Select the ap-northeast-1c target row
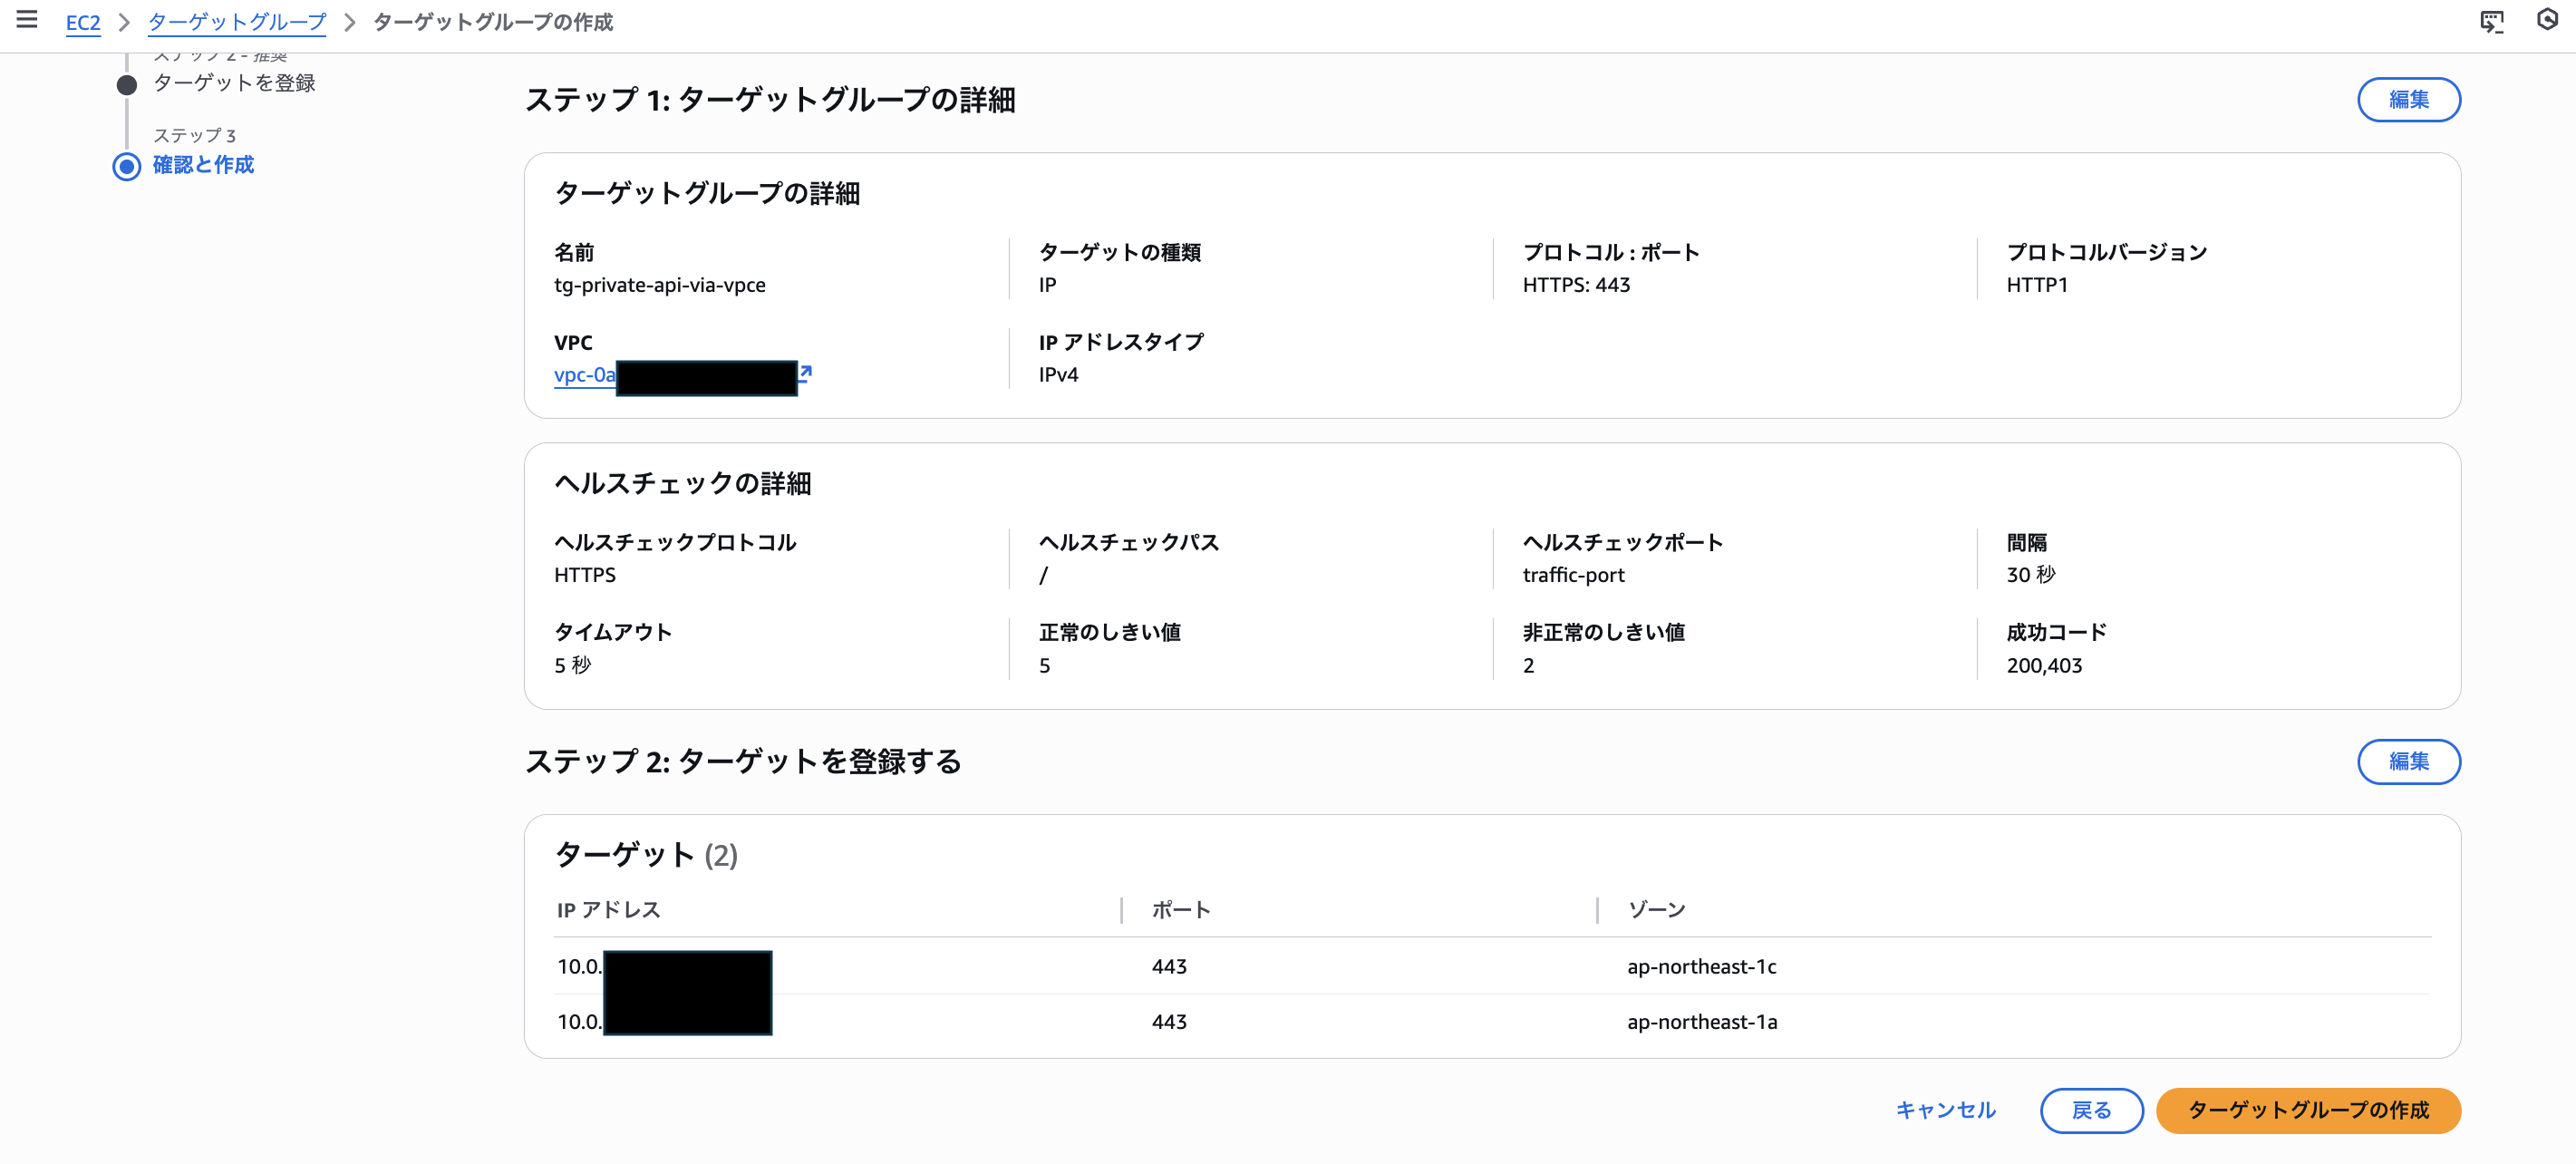This screenshot has height=1164, width=2576. pos(1701,967)
